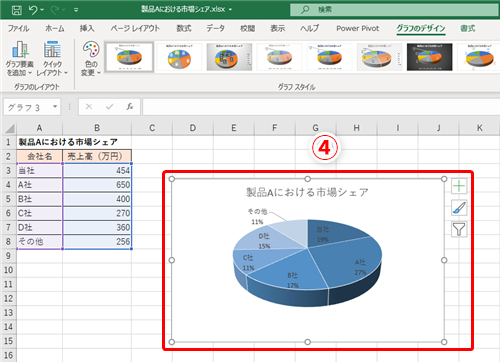500x362 pixels.
Task: Click cell containing B社 in column A
Action: (40, 199)
